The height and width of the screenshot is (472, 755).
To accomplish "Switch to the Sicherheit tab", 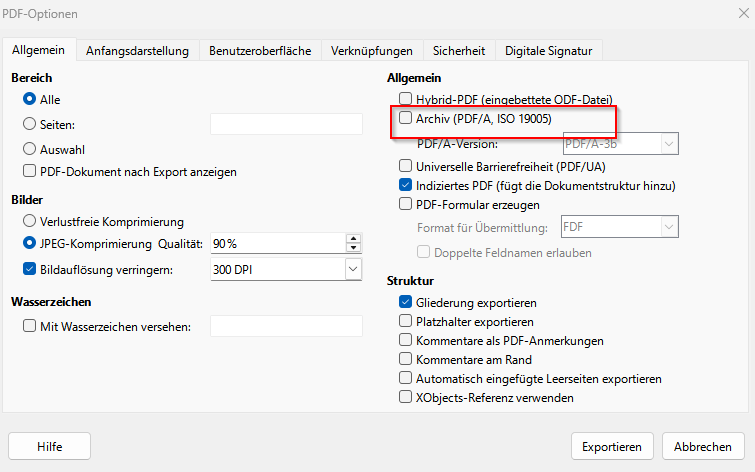I will [x=459, y=50].
